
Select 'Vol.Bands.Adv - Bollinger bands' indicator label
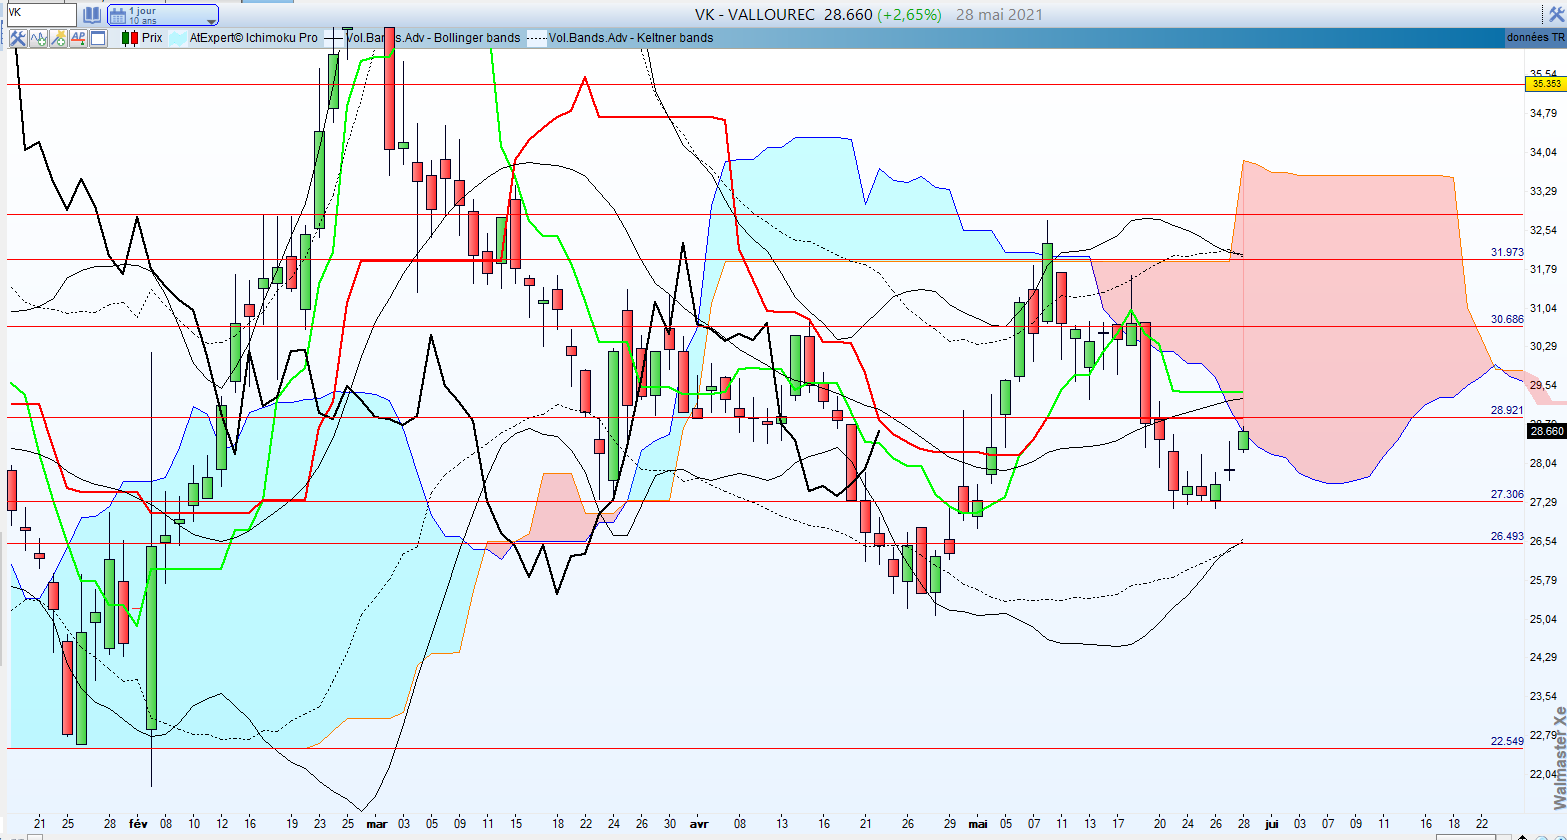pos(433,38)
